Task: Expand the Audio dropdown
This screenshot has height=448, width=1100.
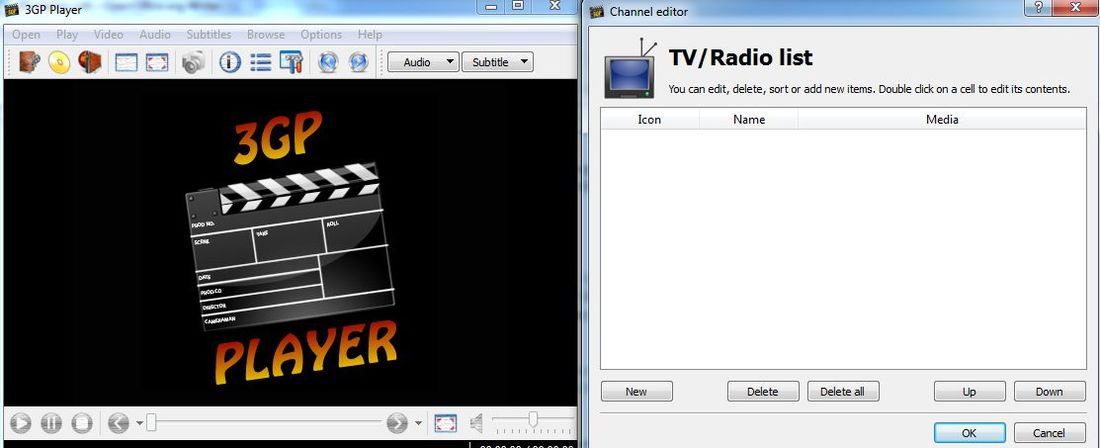Action: click(x=423, y=62)
